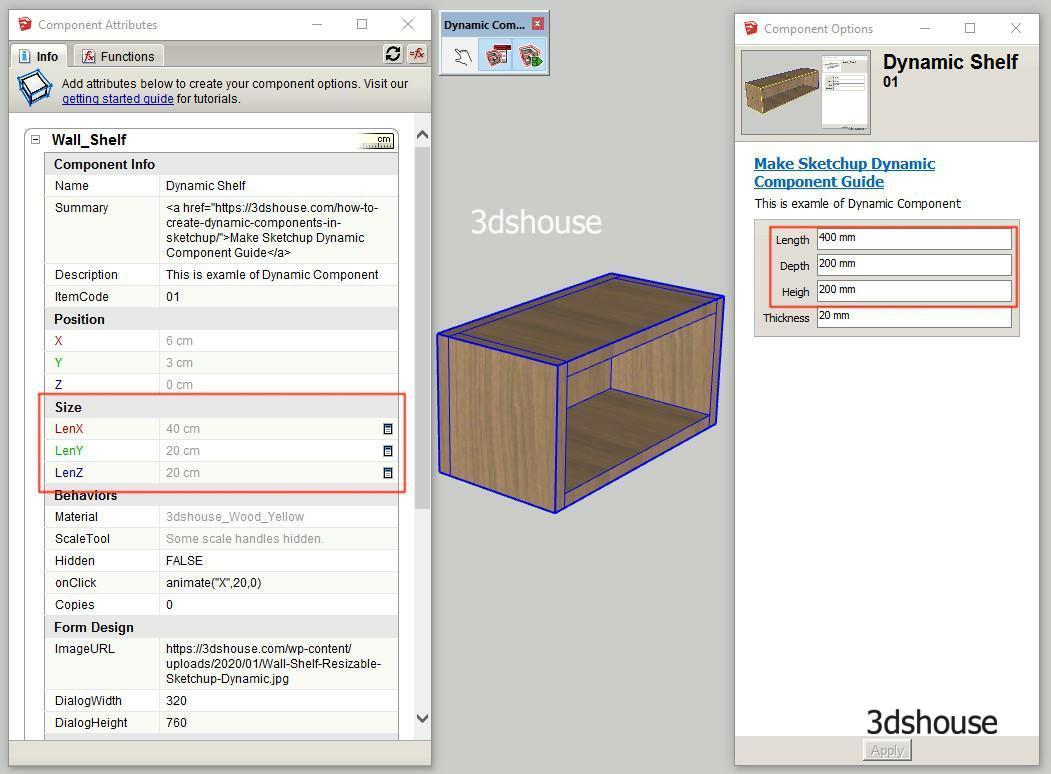Select the Interact tool hand icon
The width and height of the screenshot is (1051, 774).
(x=462, y=56)
